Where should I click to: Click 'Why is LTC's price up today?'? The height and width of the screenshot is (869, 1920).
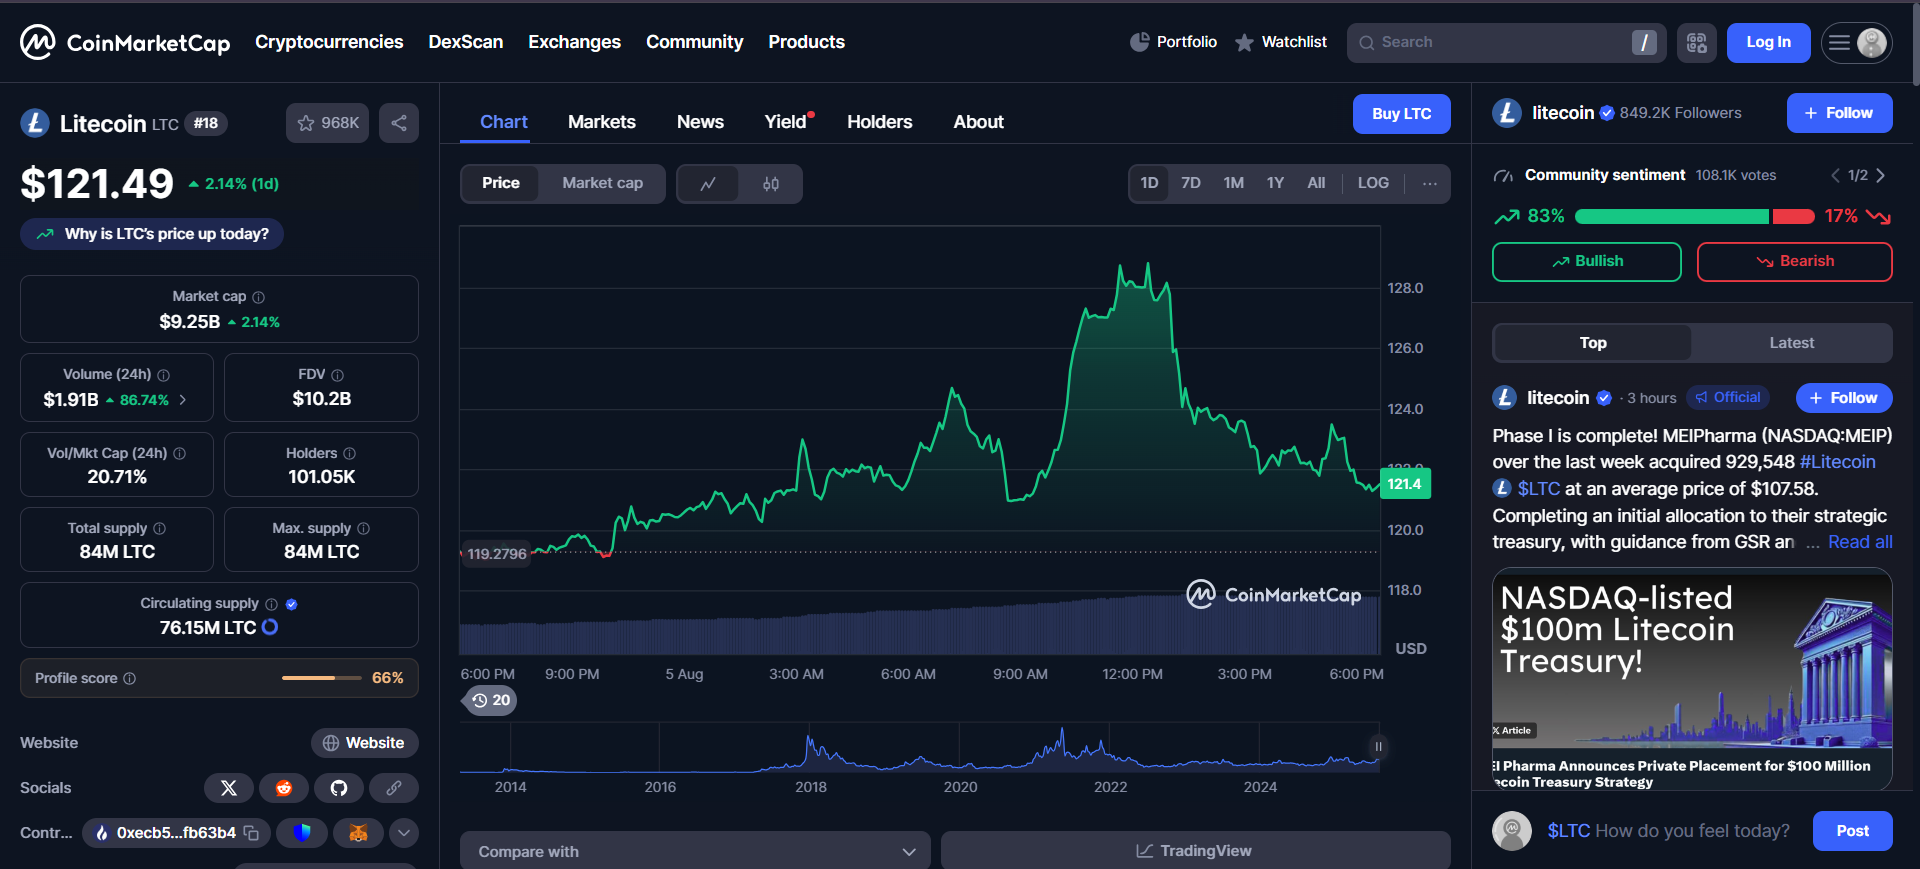pyautogui.click(x=152, y=234)
